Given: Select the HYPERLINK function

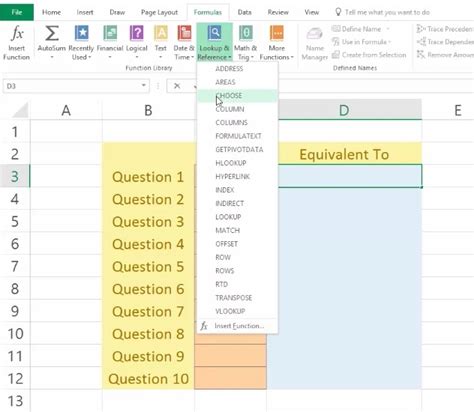Looking at the screenshot, I should 237,176.
